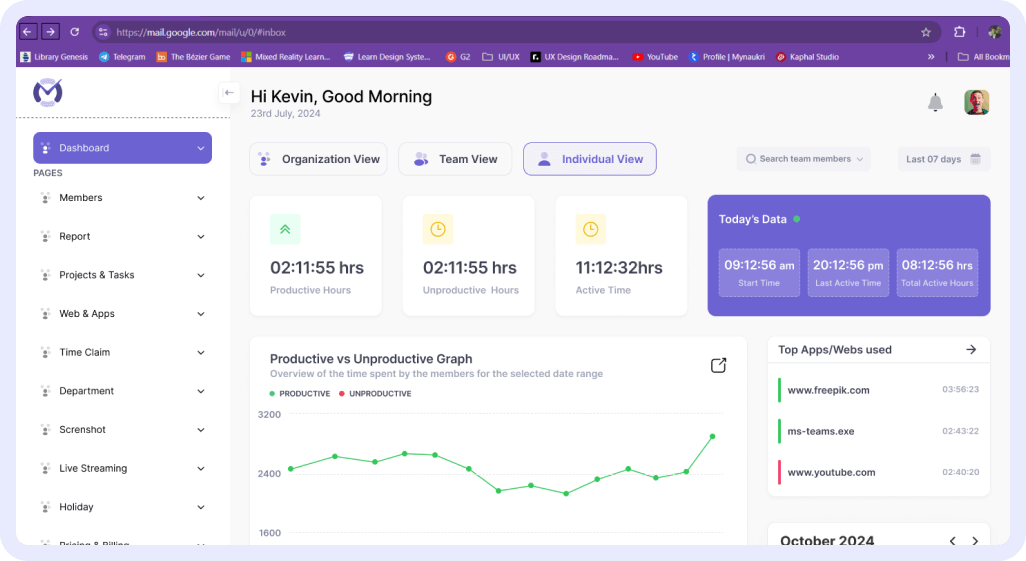Image resolution: width=1026 pixels, height=561 pixels.
Task: Switch to Team View tab
Action: click(455, 159)
